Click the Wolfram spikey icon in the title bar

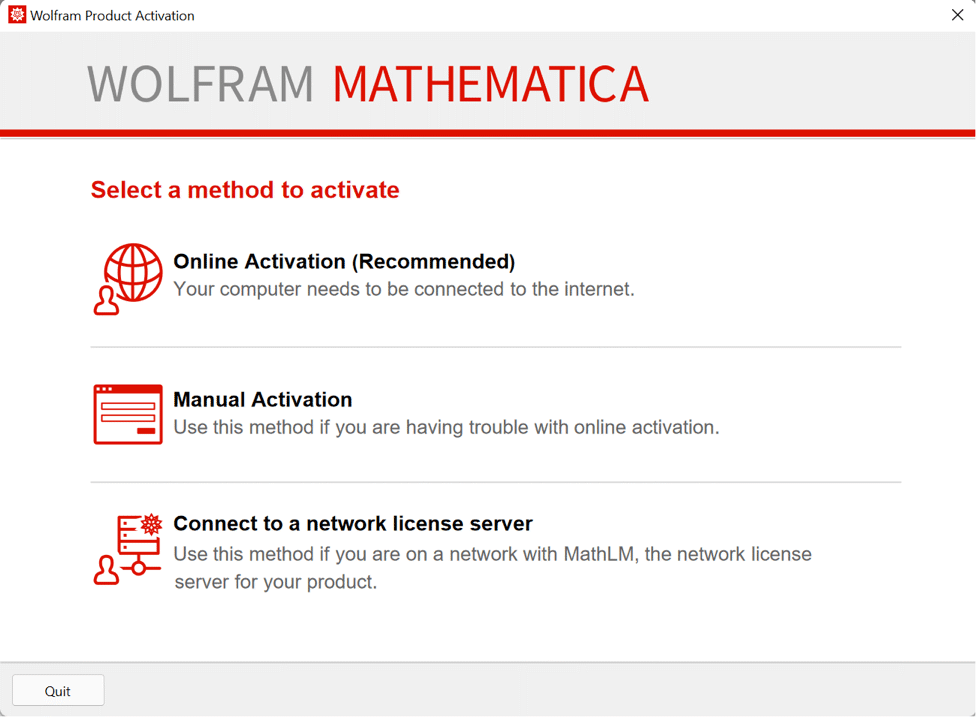click(x=15, y=15)
